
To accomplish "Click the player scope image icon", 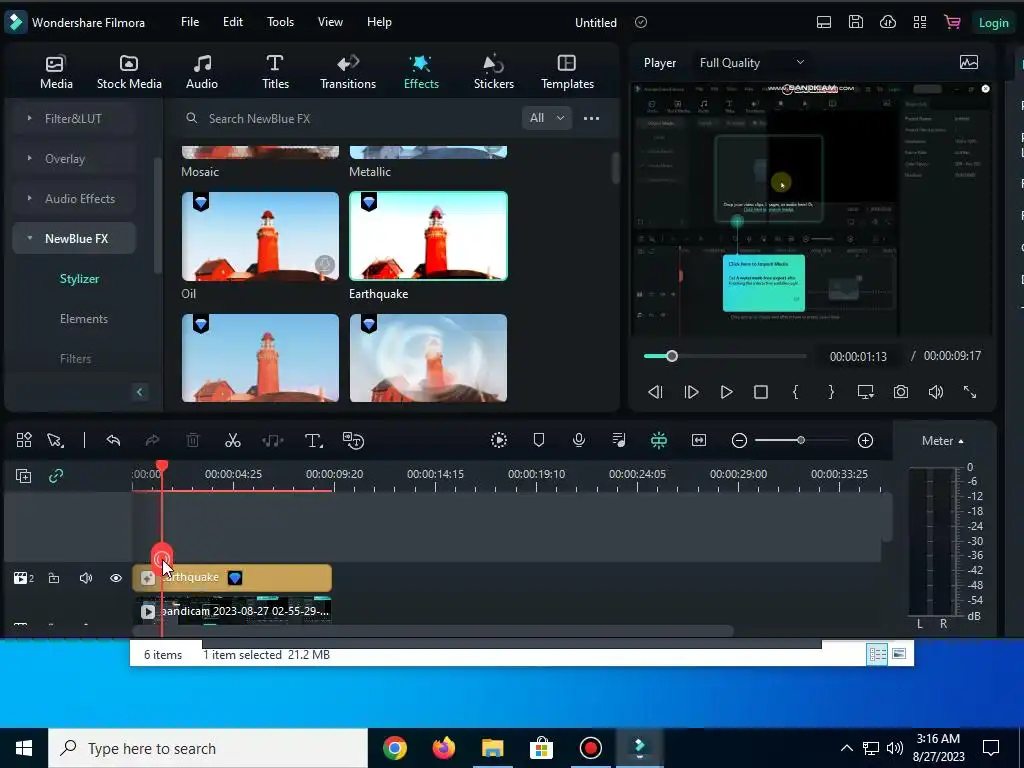I will coord(968,63).
